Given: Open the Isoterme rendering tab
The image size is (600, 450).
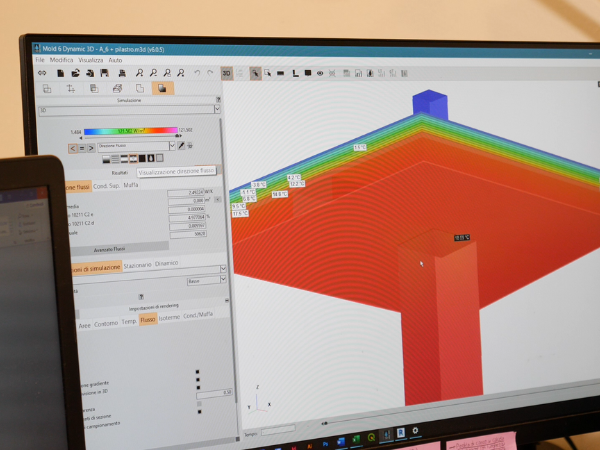Looking at the screenshot, I should coord(169,317).
